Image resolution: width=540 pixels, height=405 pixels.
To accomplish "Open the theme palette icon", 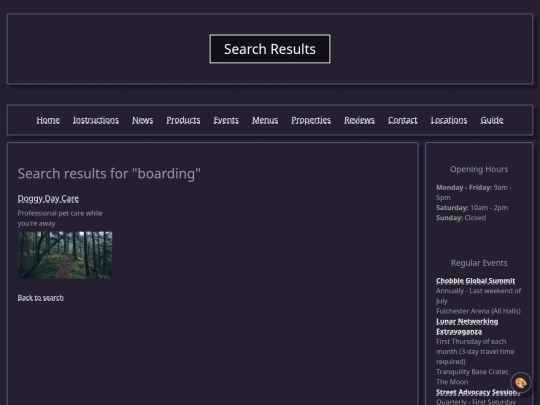I will click(521, 383).
